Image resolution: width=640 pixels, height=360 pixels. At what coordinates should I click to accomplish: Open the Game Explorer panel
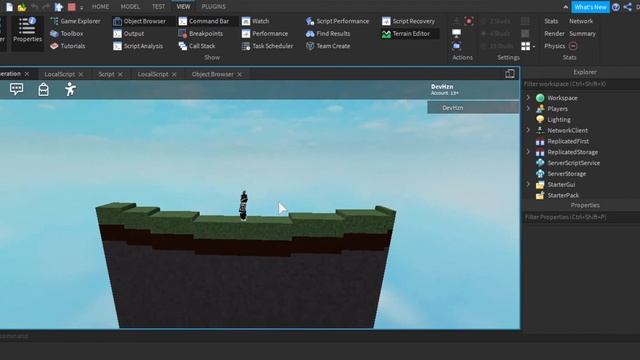point(75,21)
